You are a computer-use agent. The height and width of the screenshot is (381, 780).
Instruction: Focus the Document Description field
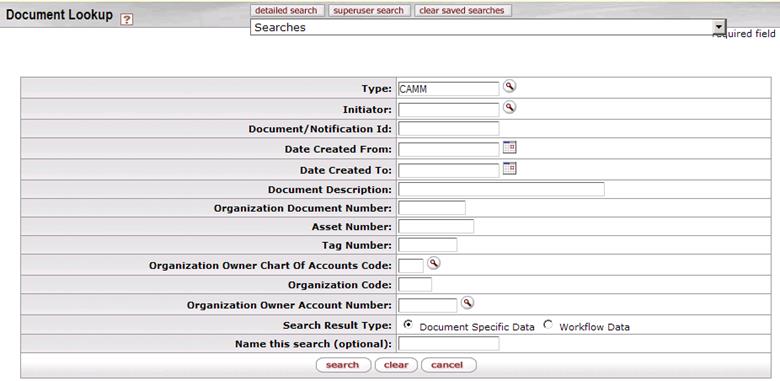(501, 190)
